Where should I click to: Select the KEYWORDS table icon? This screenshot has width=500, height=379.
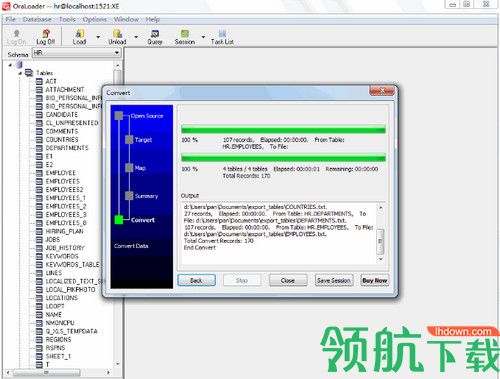pos(39,256)
